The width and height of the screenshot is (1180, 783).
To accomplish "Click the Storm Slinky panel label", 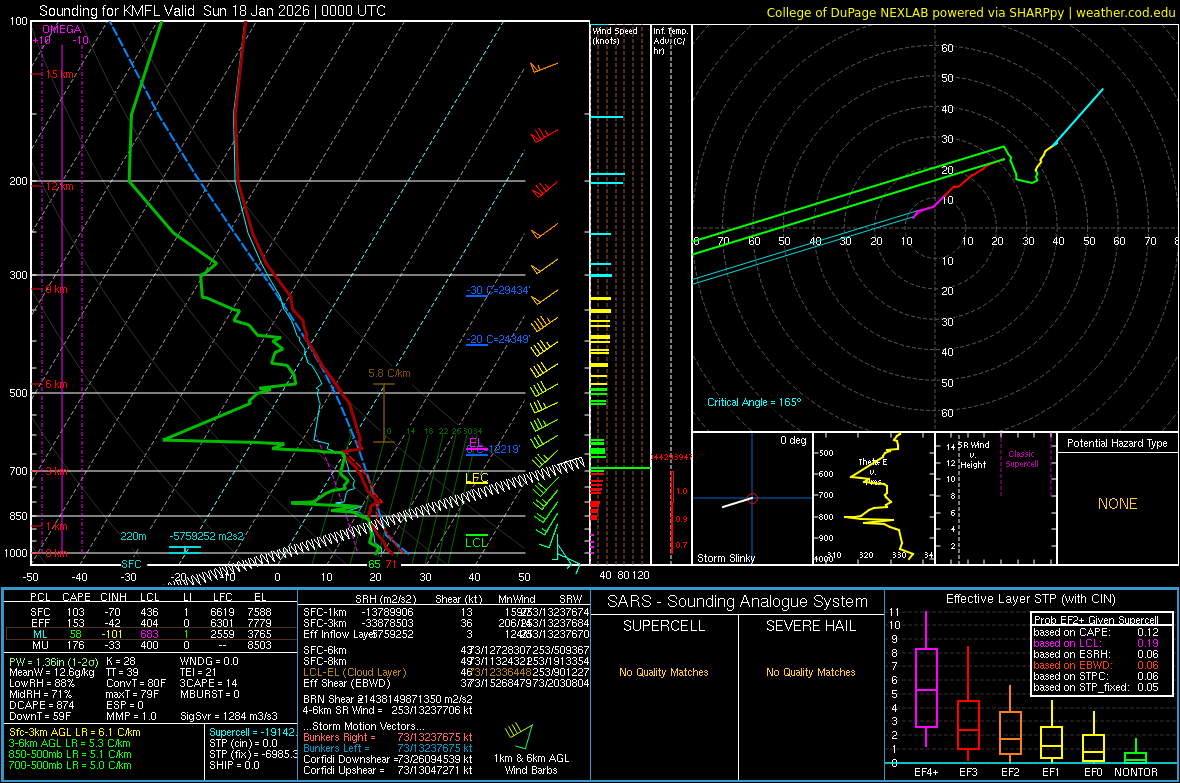I will pos(726,558).
